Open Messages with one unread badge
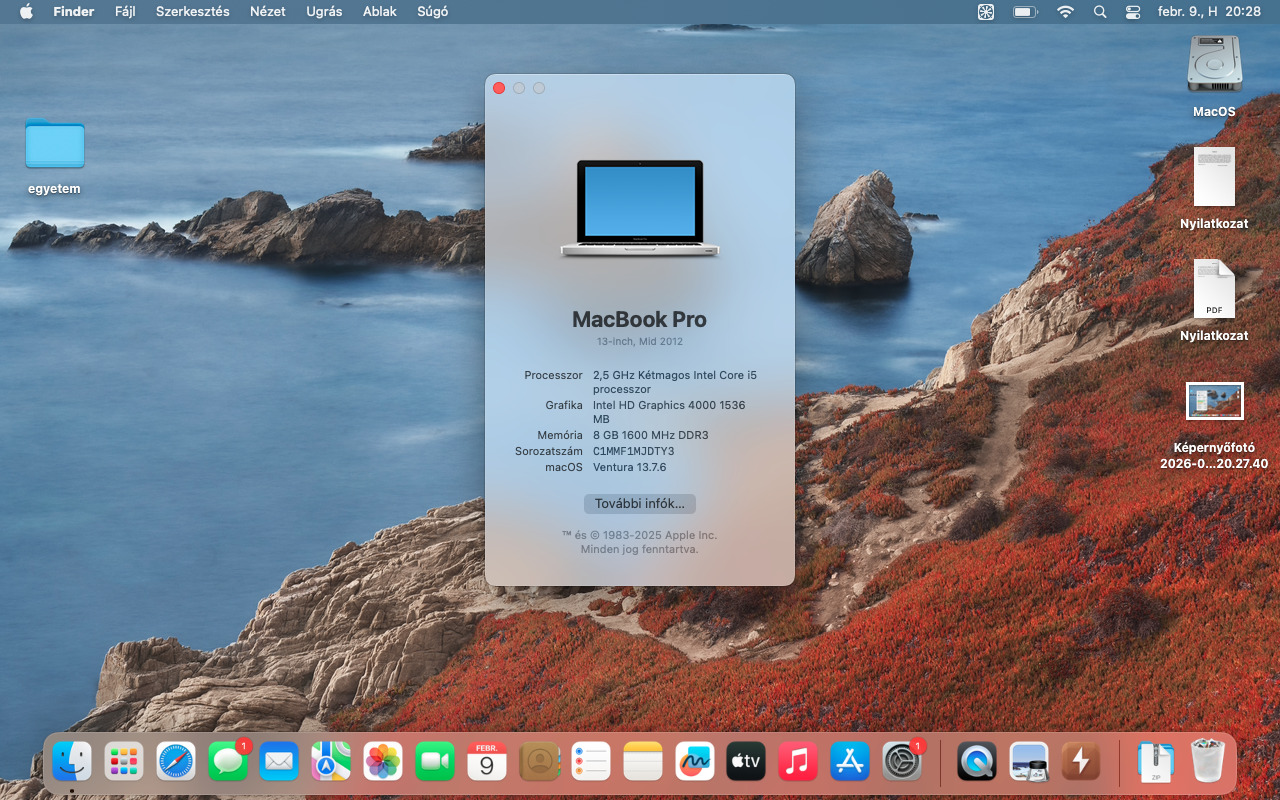1280x800 pixels. tap(228, 762)
